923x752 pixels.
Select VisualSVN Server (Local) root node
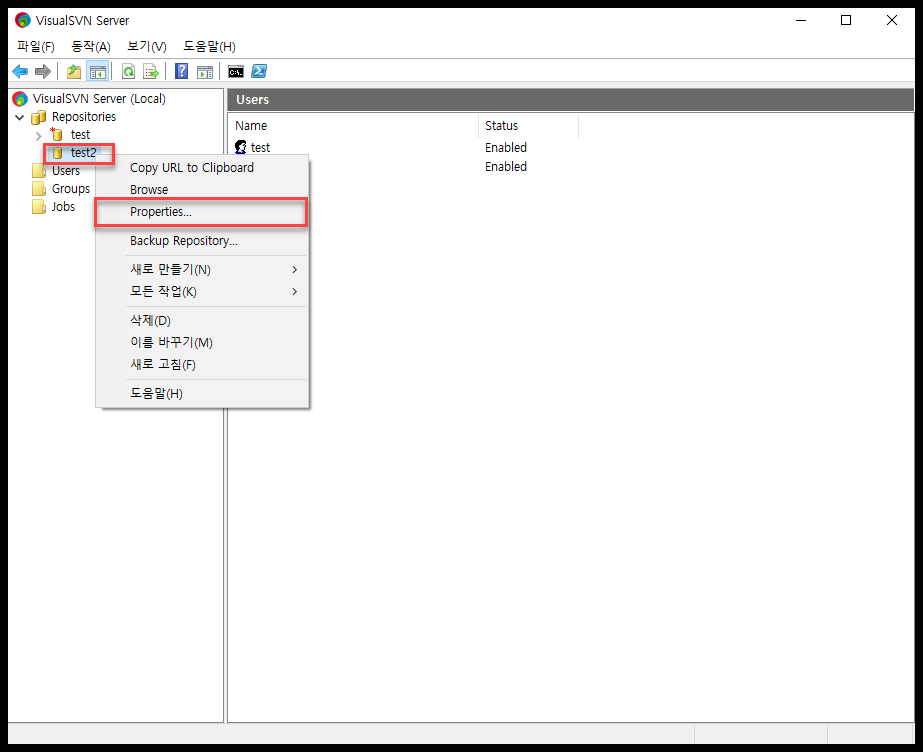pyautogui.click(x=99, y=99)
